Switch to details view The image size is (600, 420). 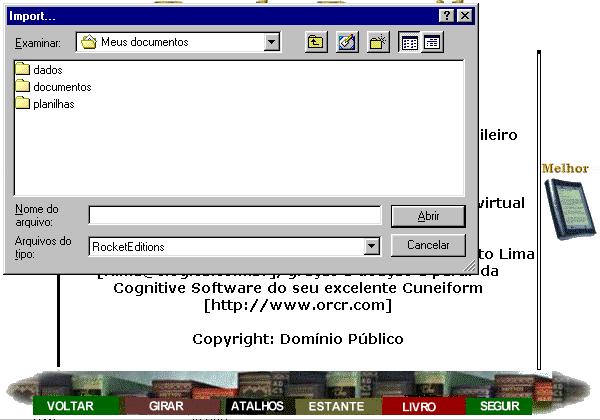click(x=432, y=43)
